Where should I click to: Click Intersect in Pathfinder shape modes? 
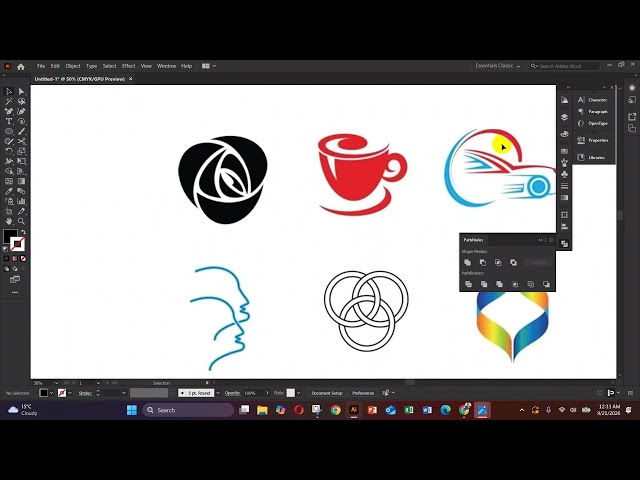[498, 262]
